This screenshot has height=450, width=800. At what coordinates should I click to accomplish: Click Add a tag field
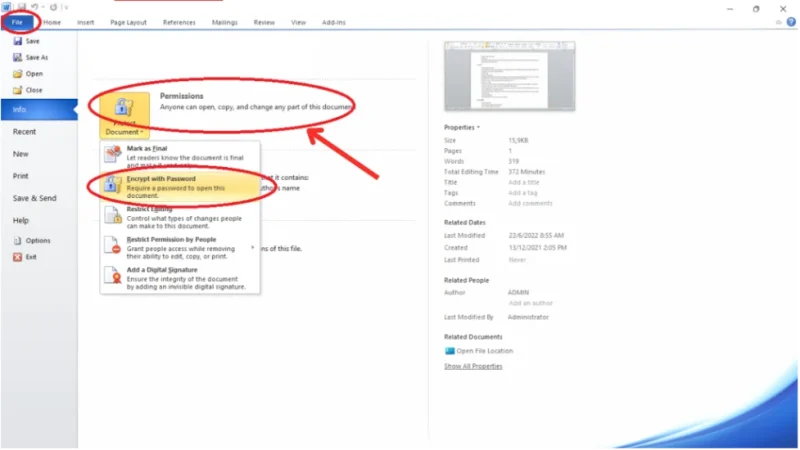pyautogui.click(x=522, y=193)
